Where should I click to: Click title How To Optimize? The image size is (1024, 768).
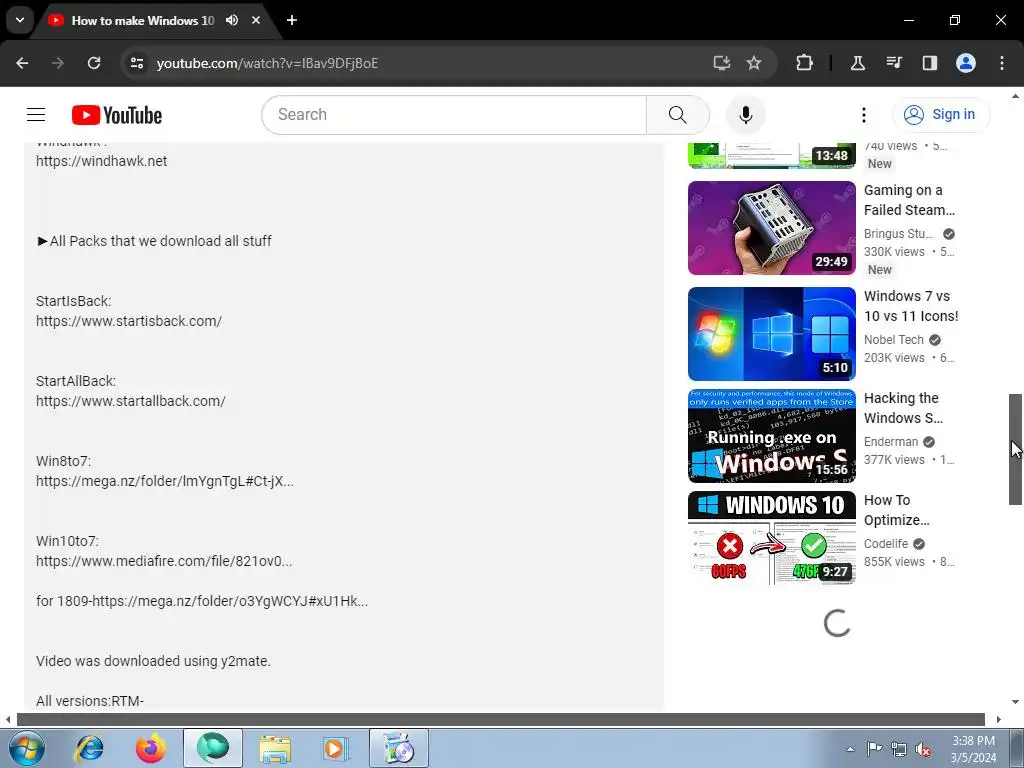pos(896,510)
